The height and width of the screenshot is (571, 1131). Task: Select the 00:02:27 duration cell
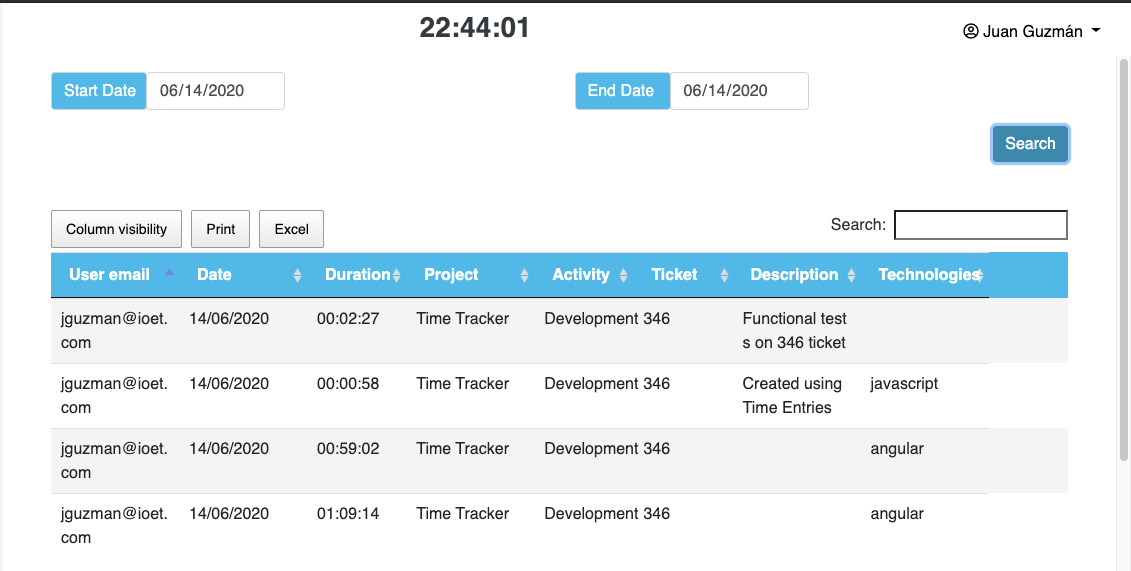coord(348,319)
